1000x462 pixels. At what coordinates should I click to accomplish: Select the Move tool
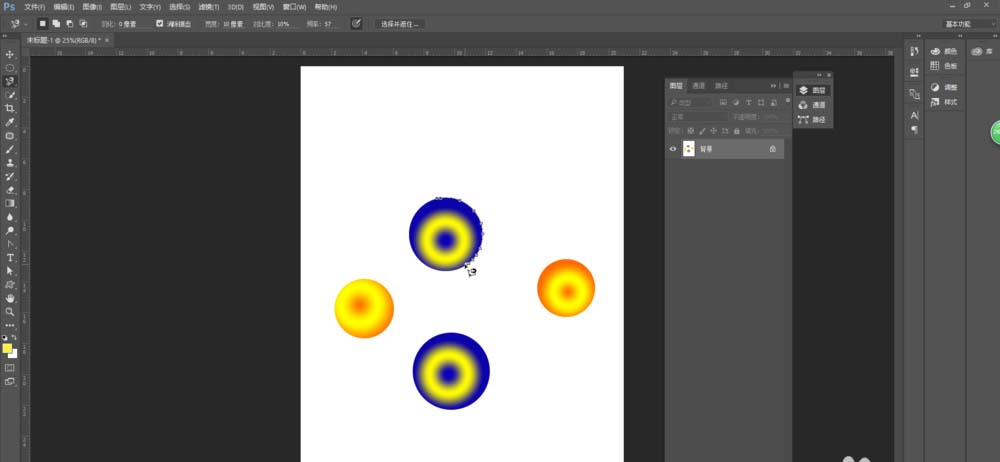(x=10, y=54)
